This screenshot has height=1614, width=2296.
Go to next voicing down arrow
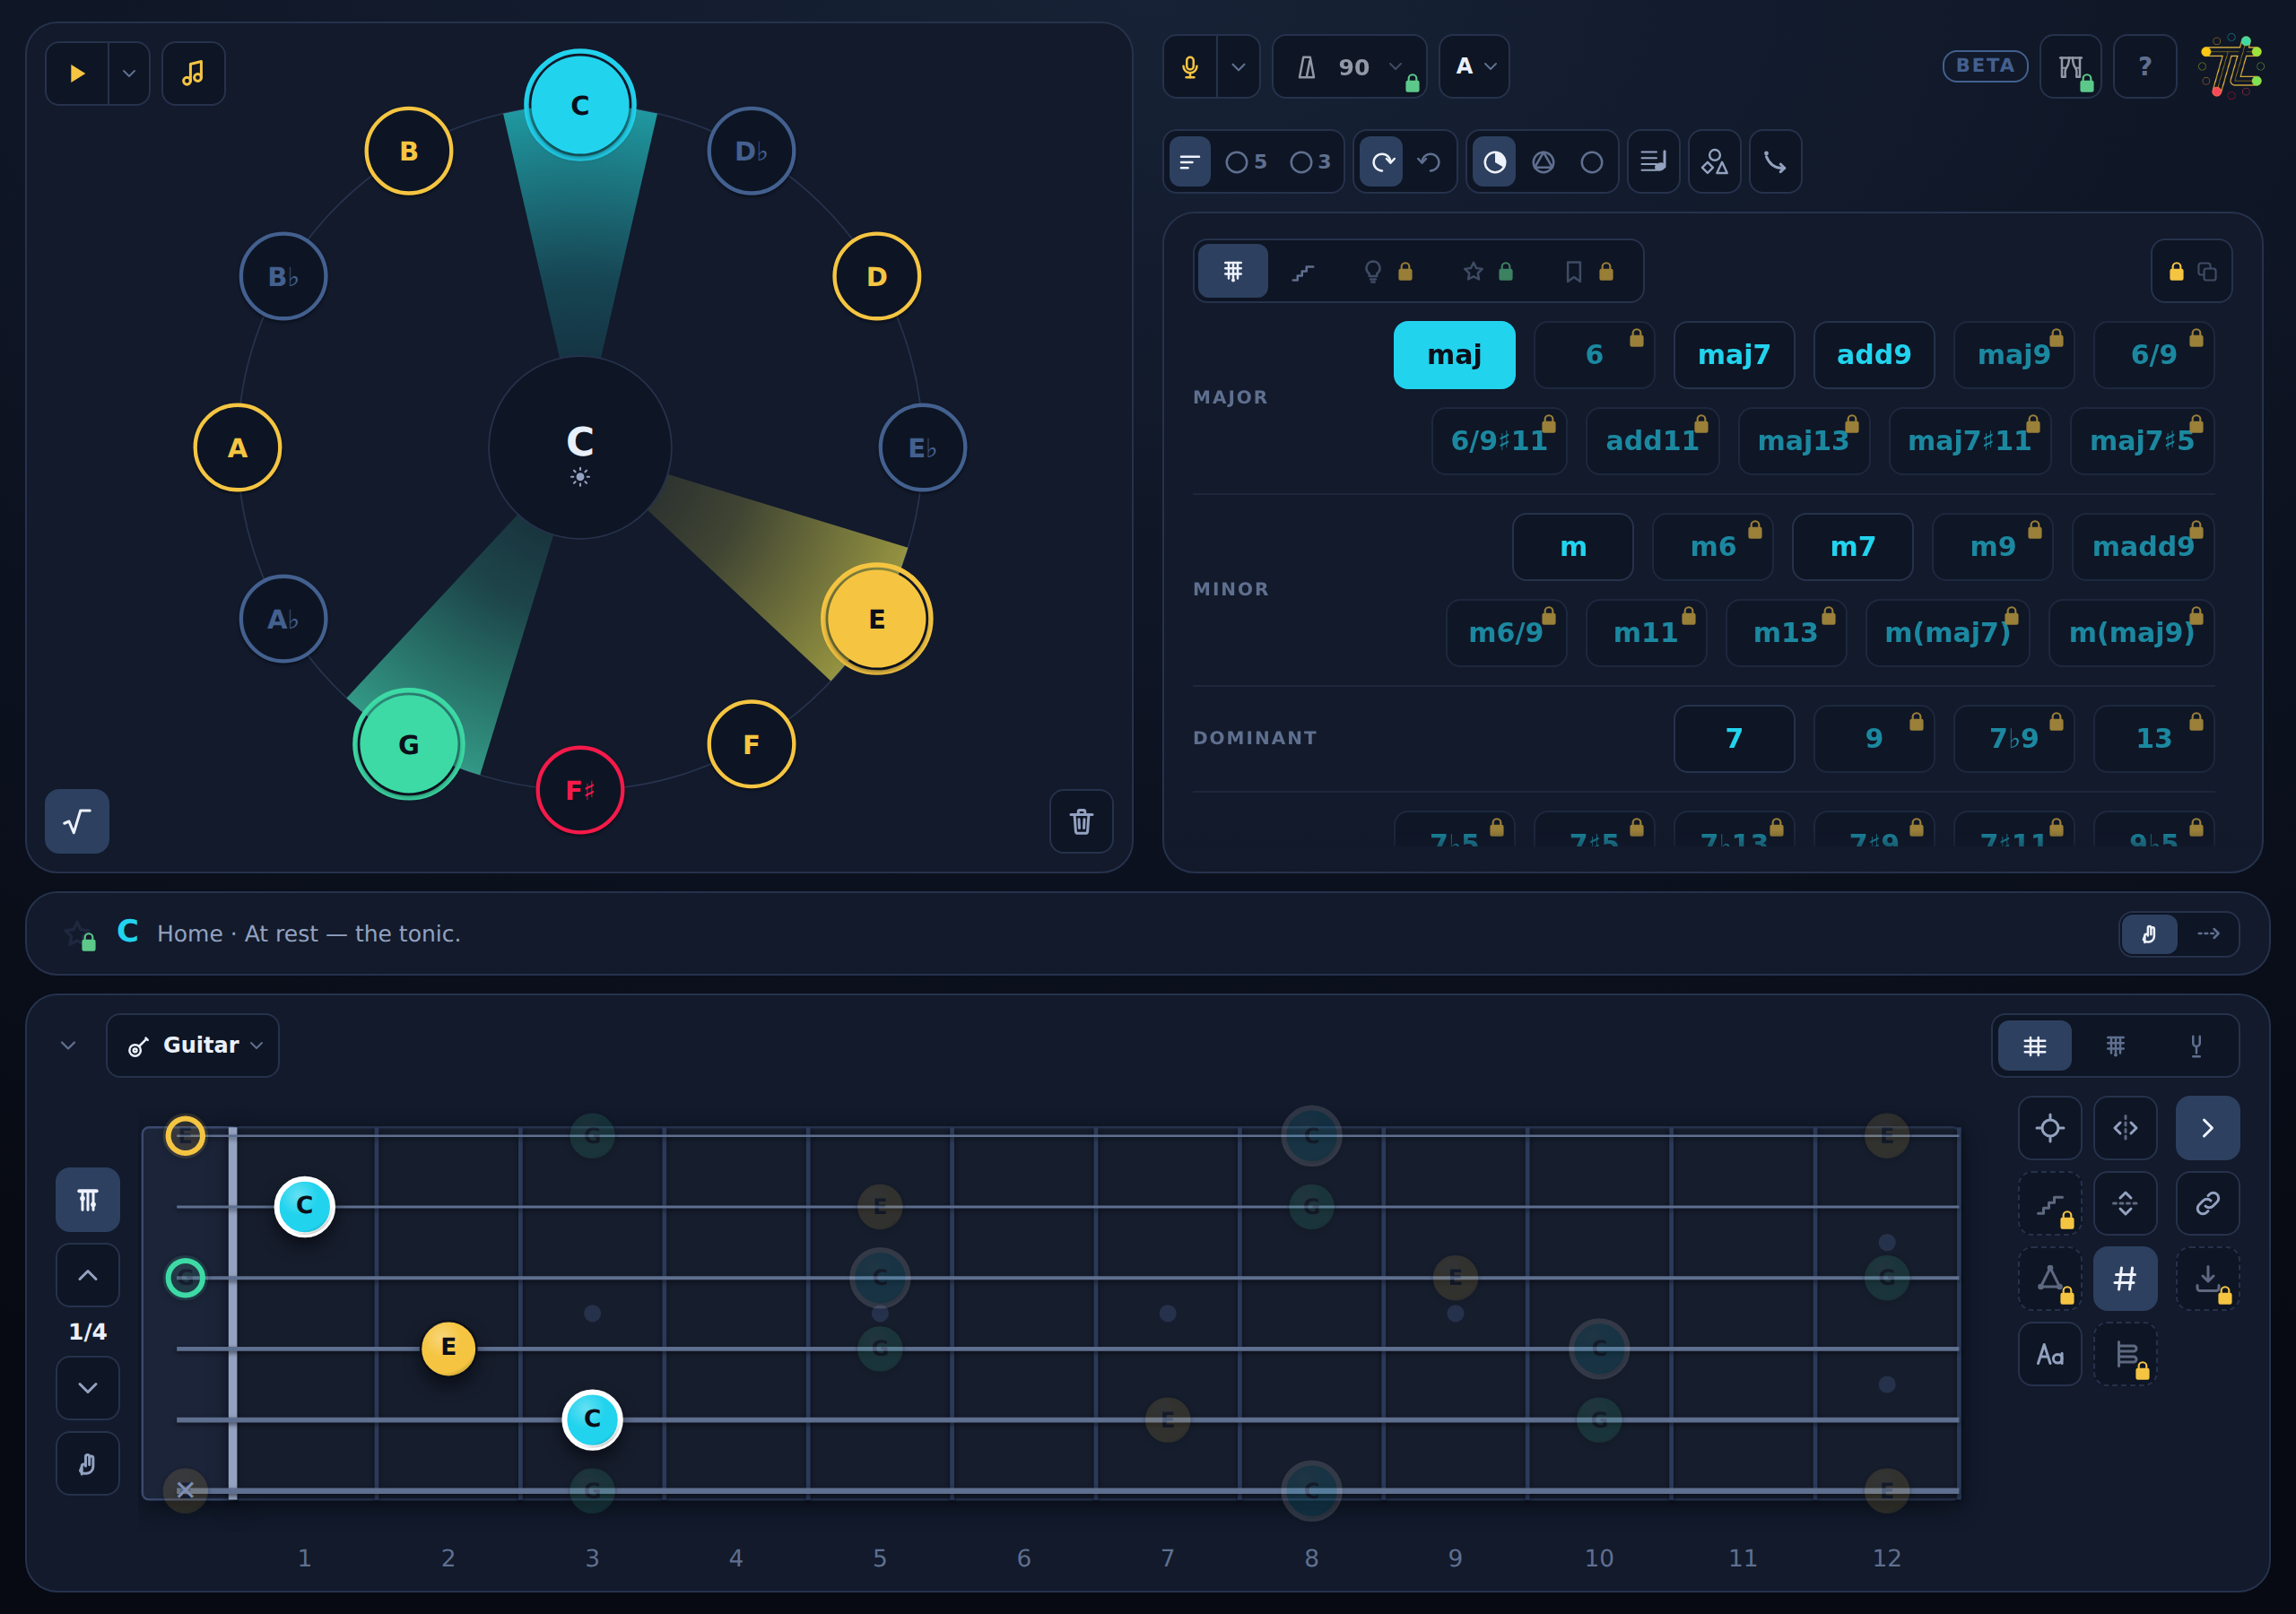click(88, 1388)
